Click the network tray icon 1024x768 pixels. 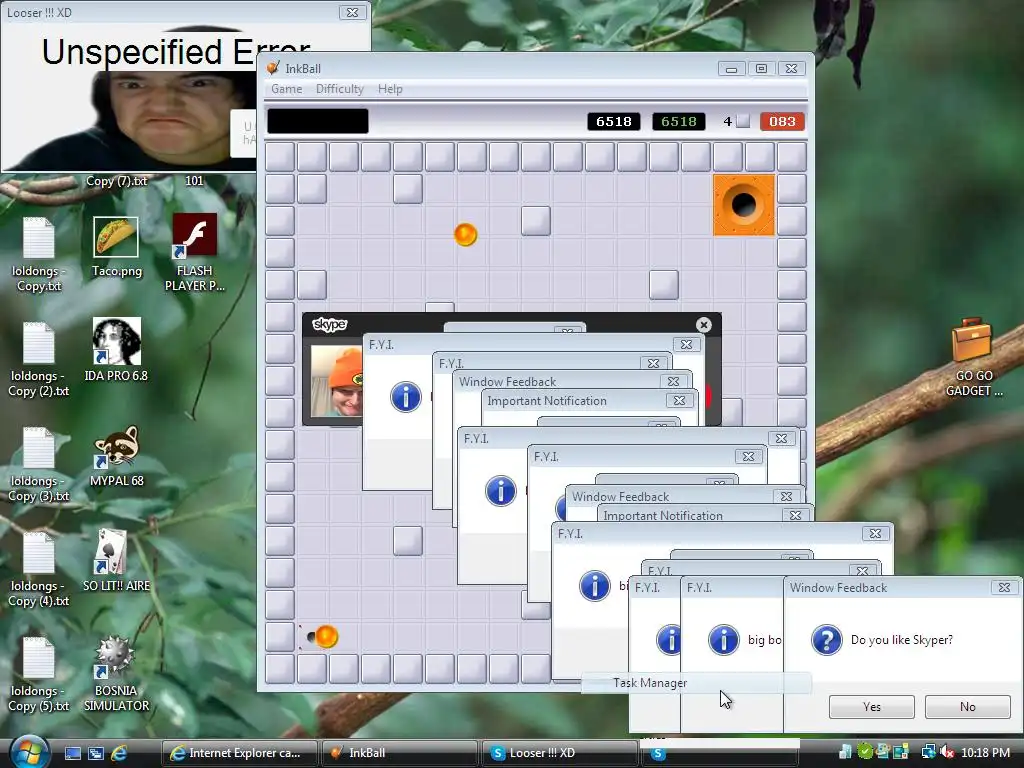[x=928, y=753]
